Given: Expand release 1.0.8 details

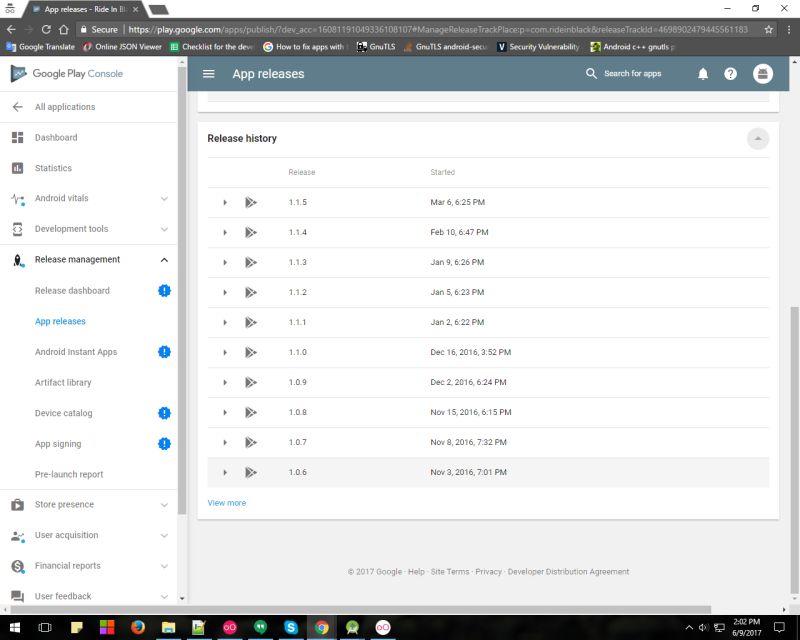Looking at the screenshot, I should (225, 412).
